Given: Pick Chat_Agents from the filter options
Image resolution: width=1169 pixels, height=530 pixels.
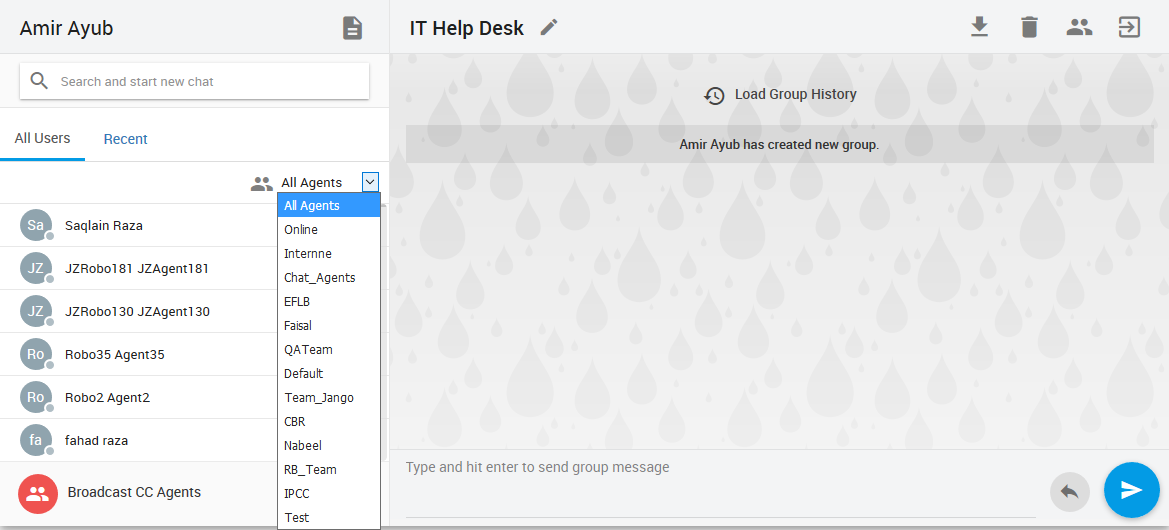Looking at the screenshot, I should point(319,278).
